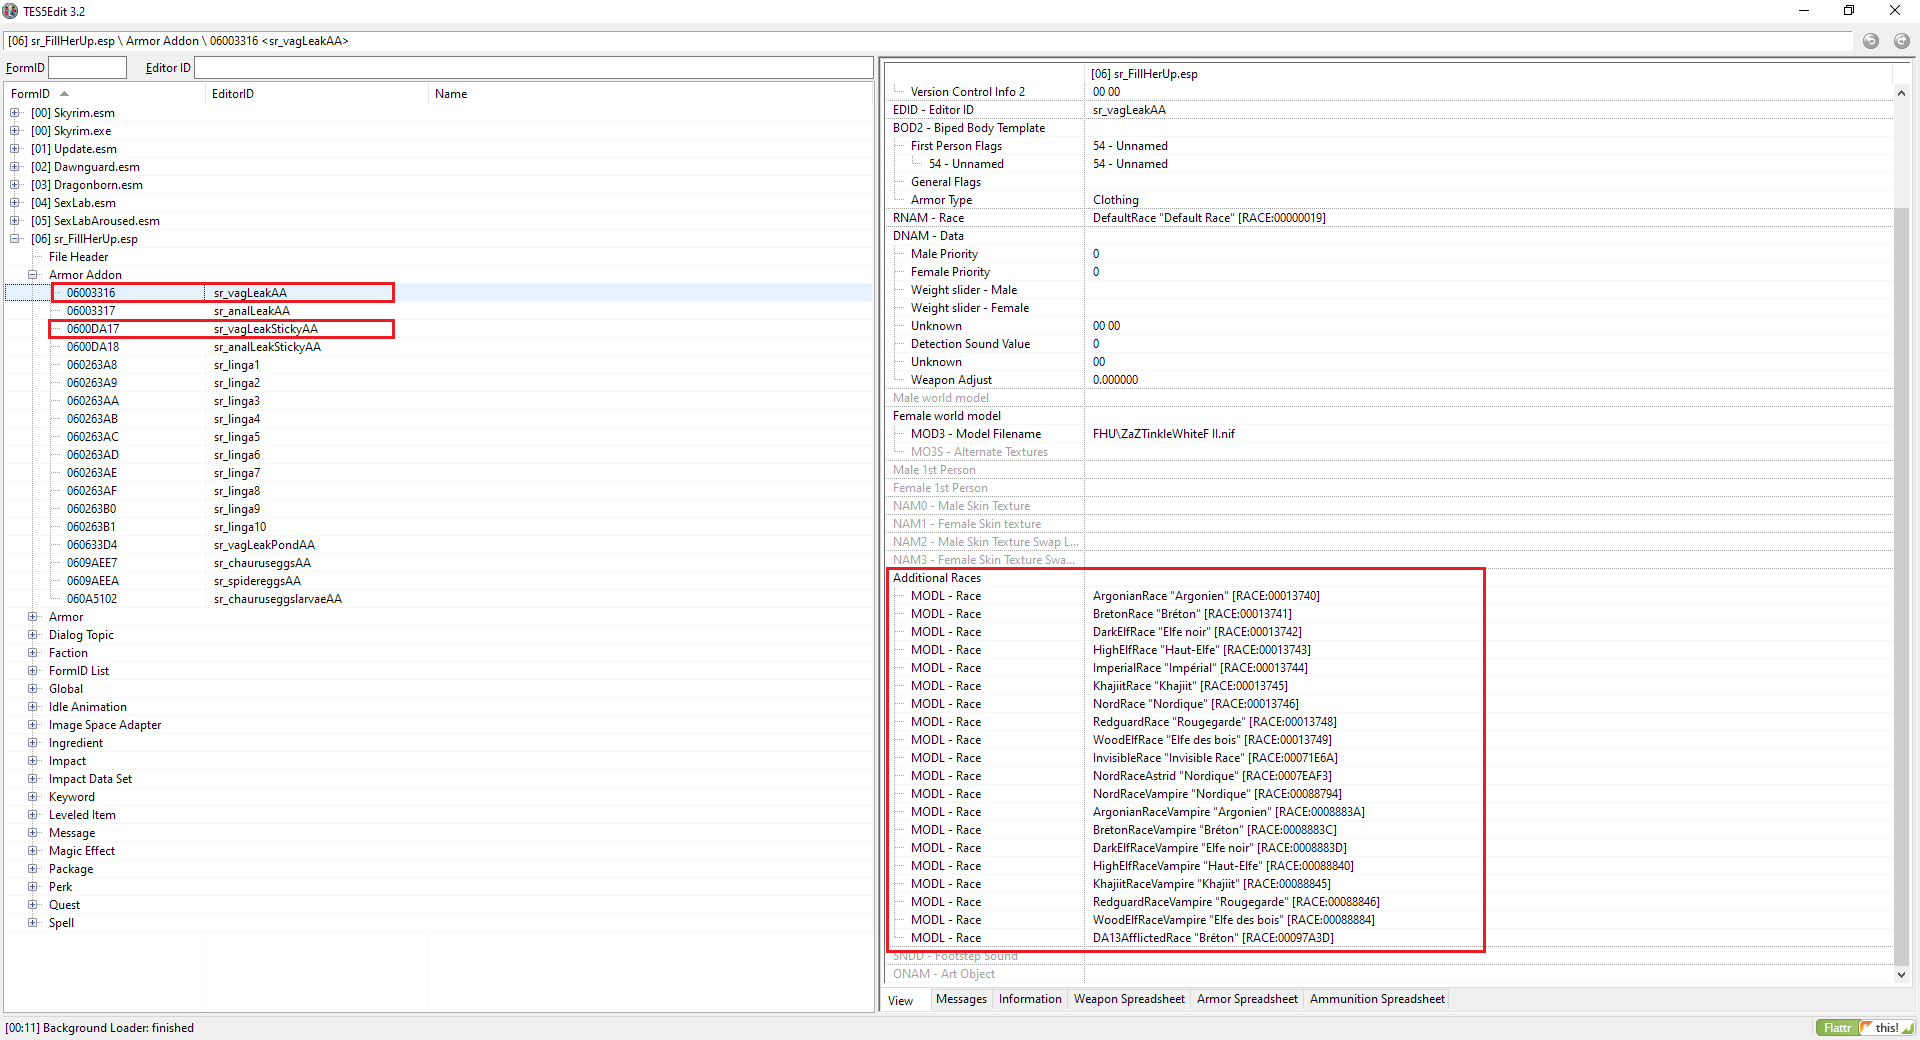
Task: Click the Editor ID search field
Action: tap(533, 68)
